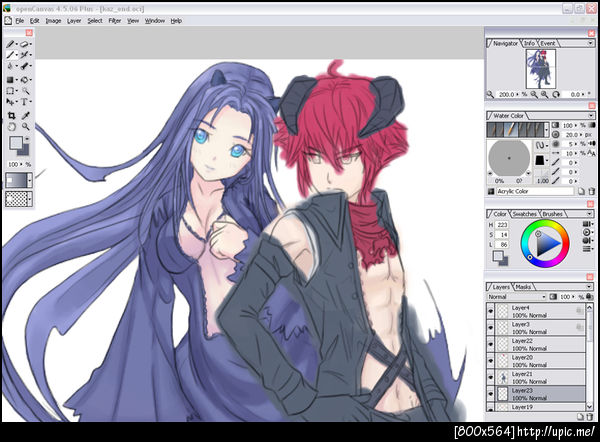This screenshot has height=442, width=600.
Task: Switch to the Brushes tab
Action: point(552,214)
